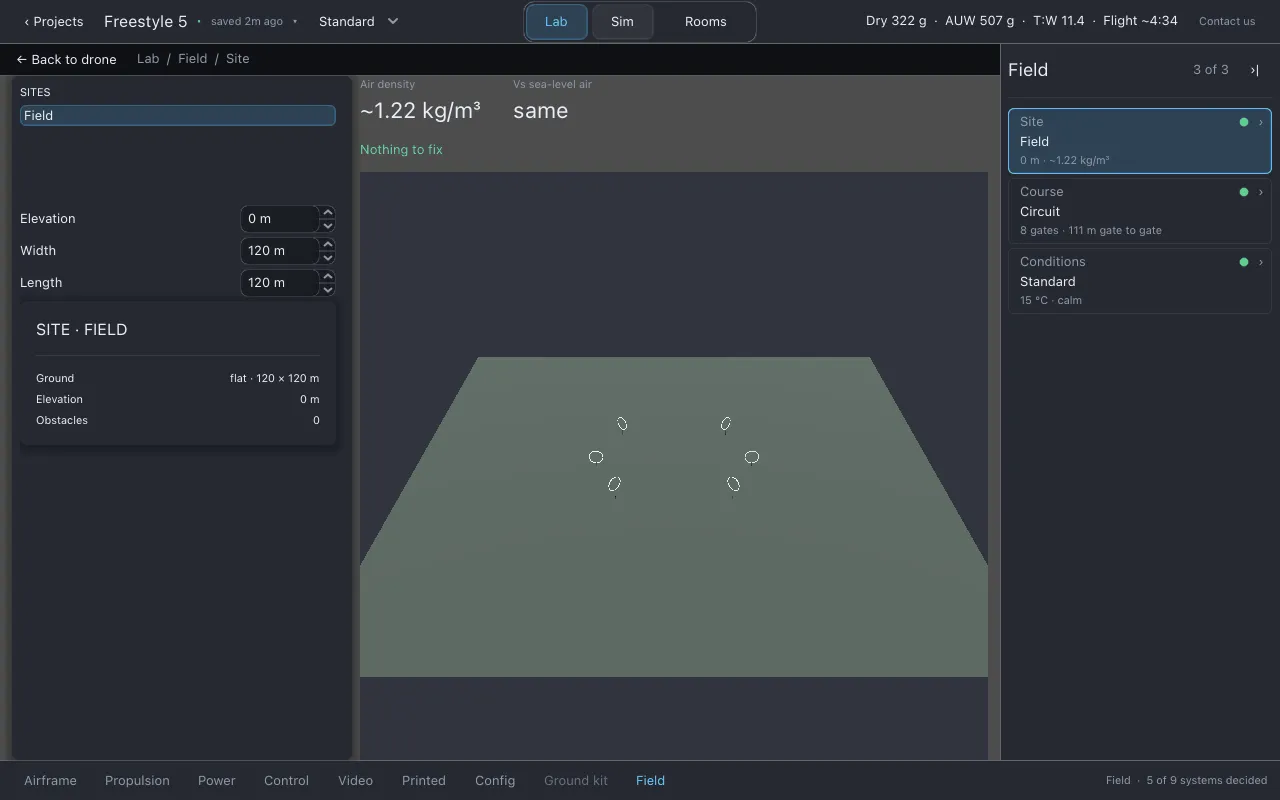Increase the Length value with the up arrow
Screen dimensions: 1280x800
click(328, 277)
